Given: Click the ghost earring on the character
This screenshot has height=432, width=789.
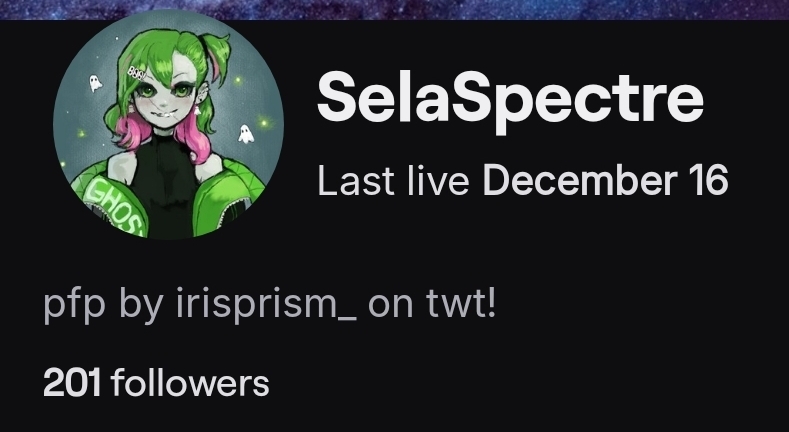Looking at the screenshot, I should pos(197,110).
